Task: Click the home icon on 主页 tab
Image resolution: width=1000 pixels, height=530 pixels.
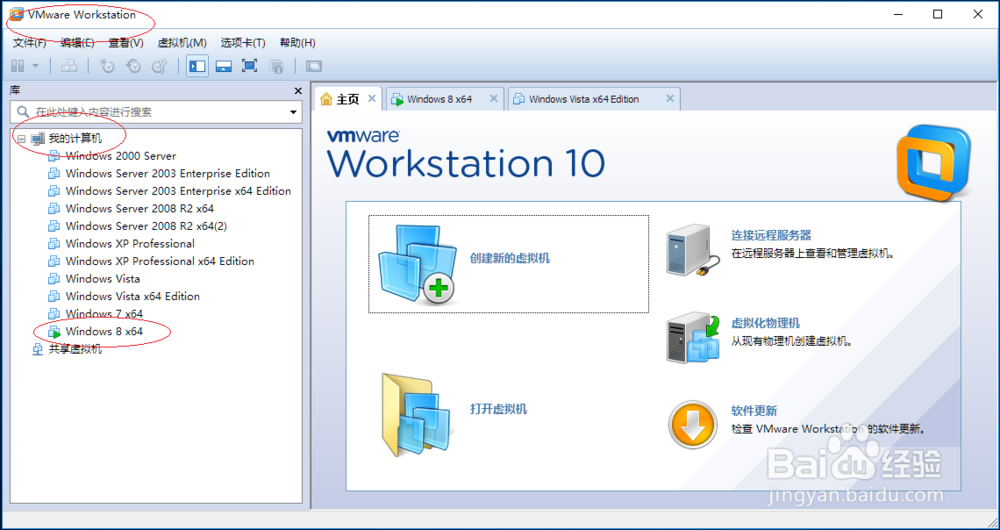Action: 327,99
